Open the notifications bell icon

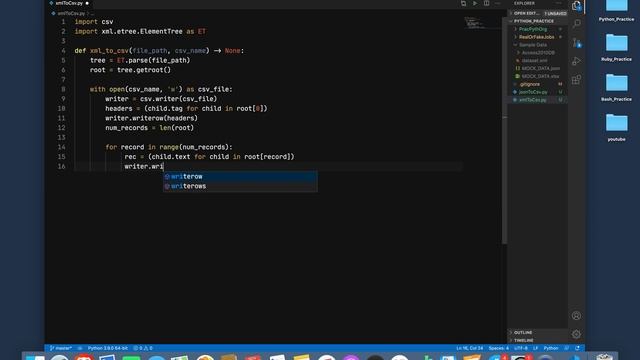point(577,348)
